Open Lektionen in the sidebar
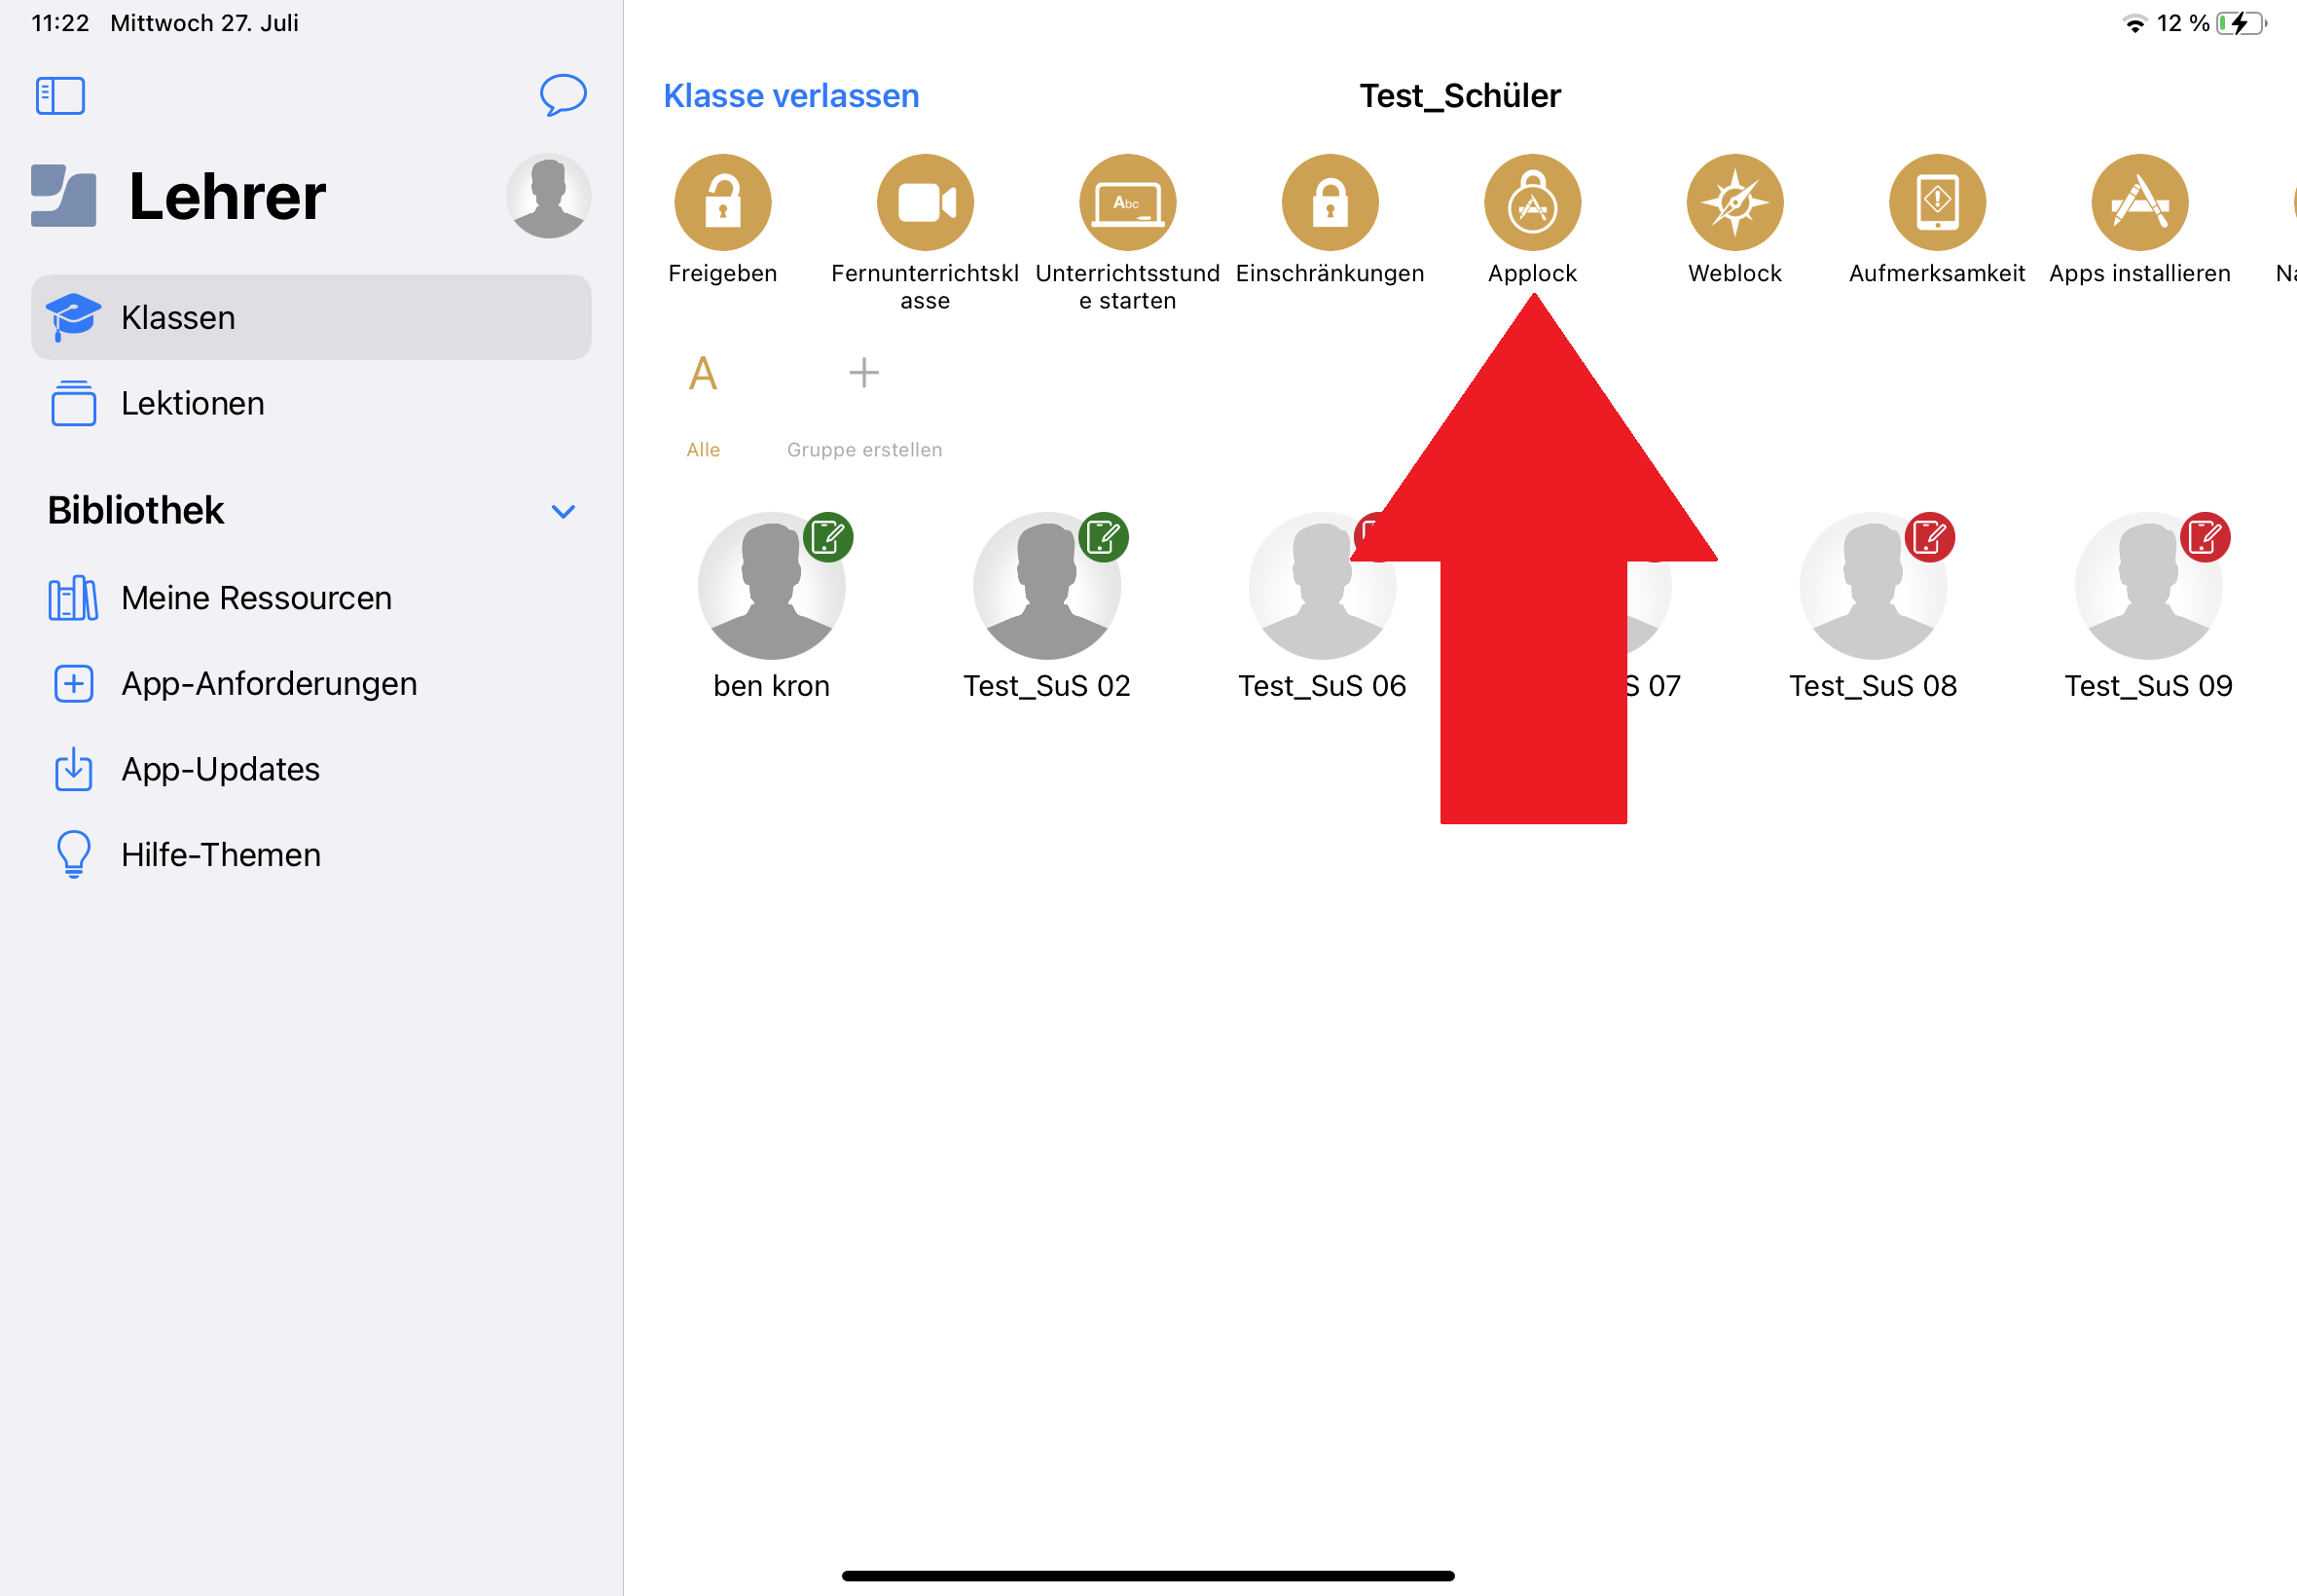Screen dimensions: 2297x1596 [x=311, y=403]
